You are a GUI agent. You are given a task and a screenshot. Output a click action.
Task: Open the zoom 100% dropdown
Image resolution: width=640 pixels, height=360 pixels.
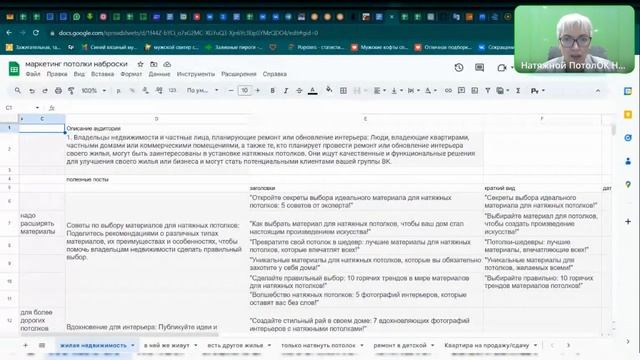pyautogui.click(x=93, y=91)
